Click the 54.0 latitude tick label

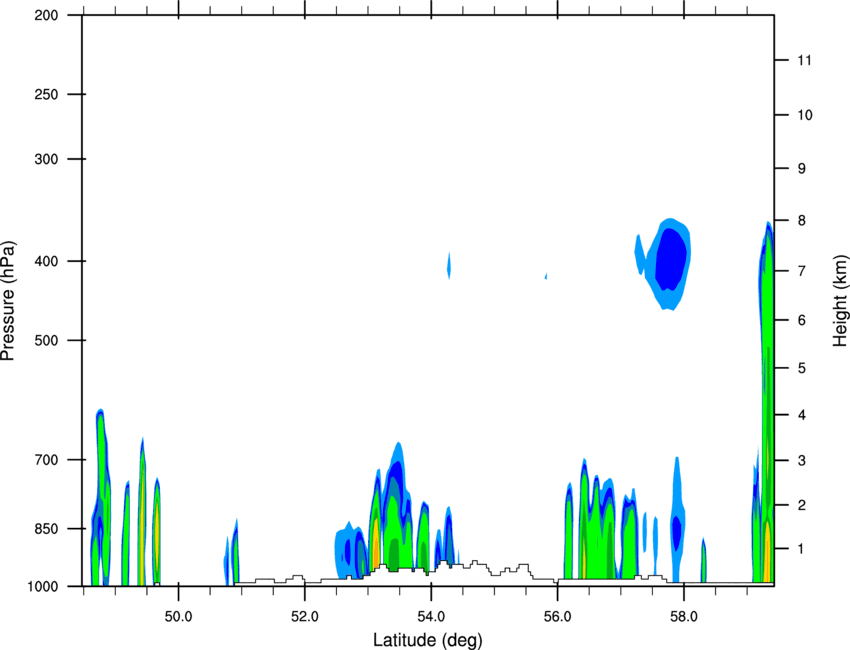click(x=431, y=617)
